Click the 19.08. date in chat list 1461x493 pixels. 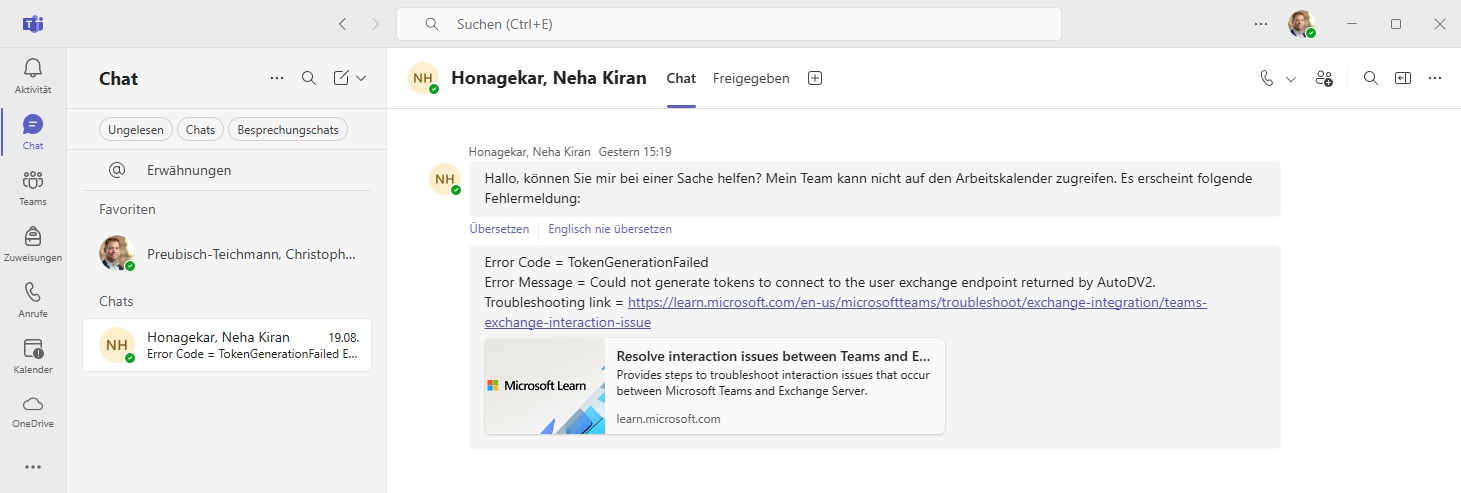(343, 337)
